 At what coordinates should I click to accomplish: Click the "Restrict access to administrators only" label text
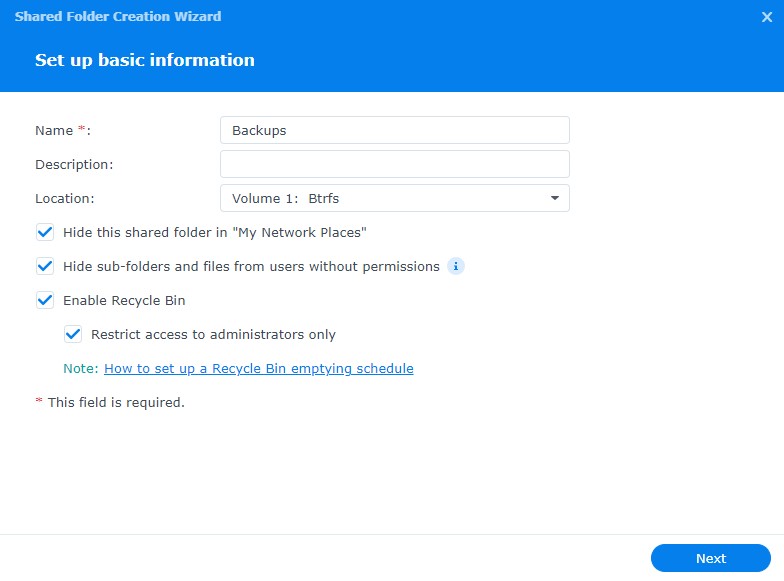click(x=213, y=335)
